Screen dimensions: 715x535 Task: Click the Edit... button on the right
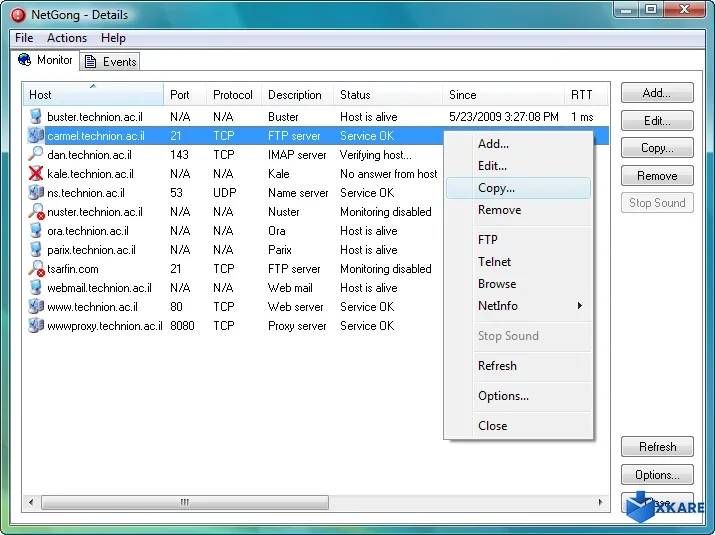[657, 120]
